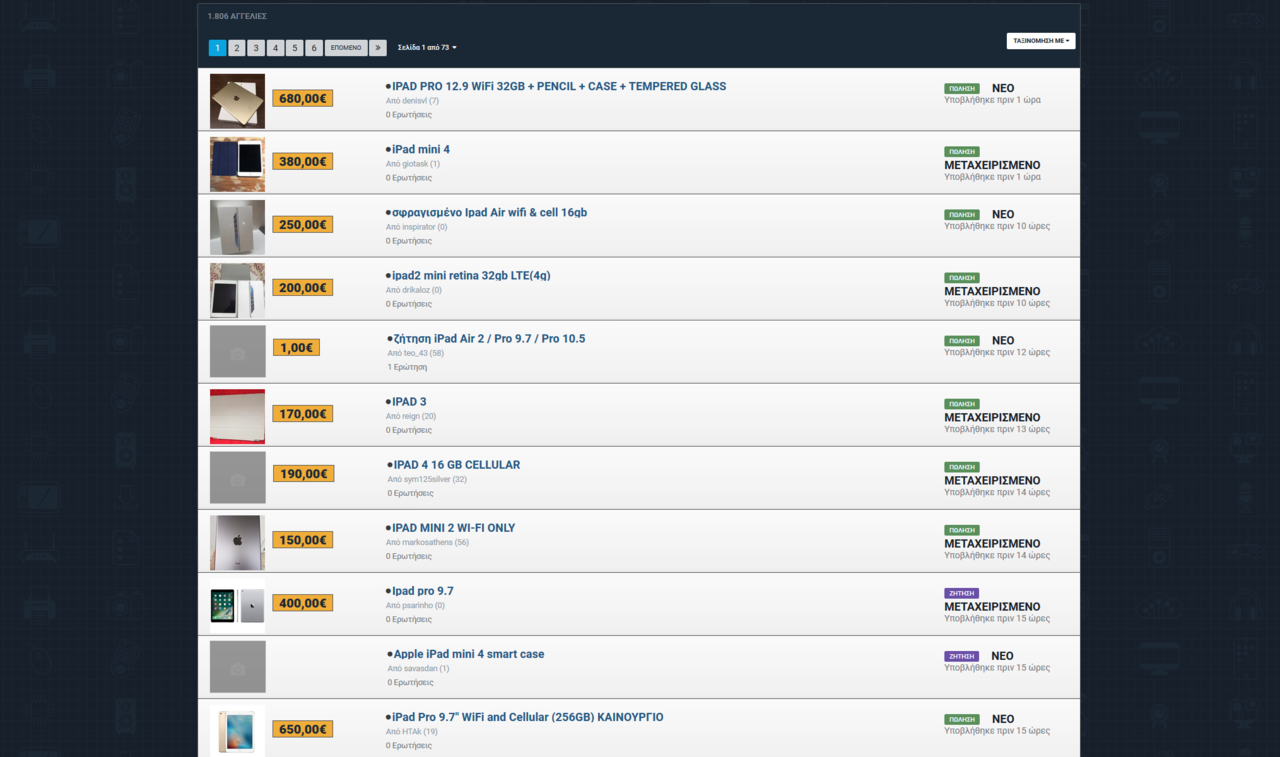View thumbnail of iPad Pro 9.7" 256GB listing

(x=237, y=730)
